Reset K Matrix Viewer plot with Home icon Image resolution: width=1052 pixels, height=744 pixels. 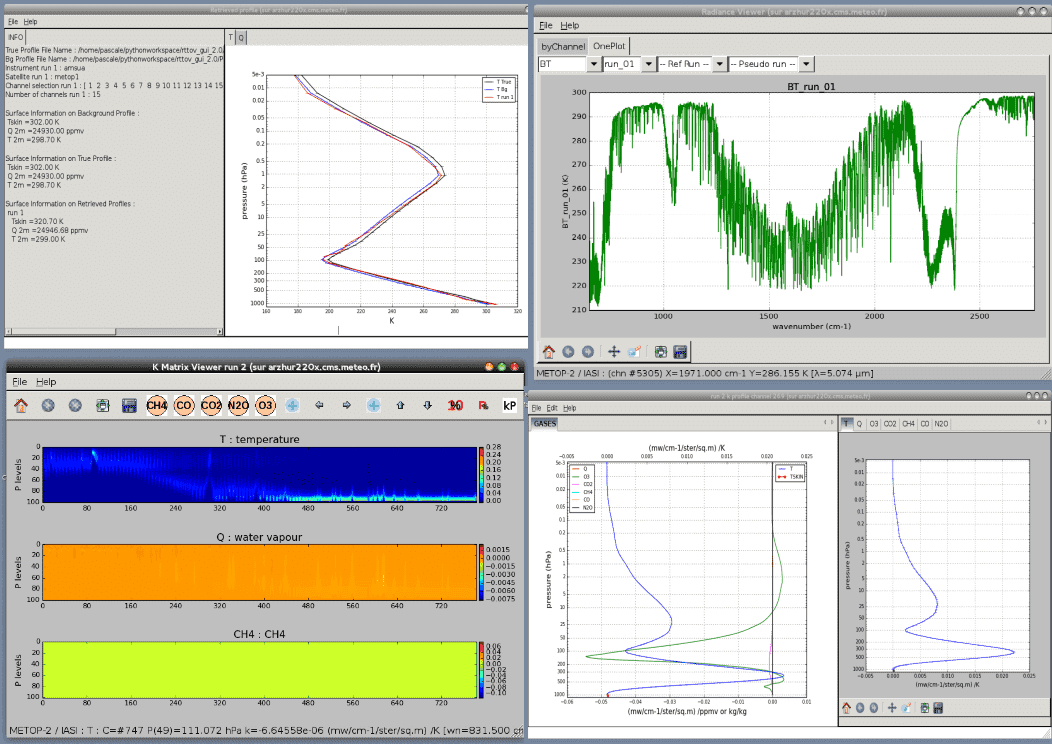(x=21, y=405)
